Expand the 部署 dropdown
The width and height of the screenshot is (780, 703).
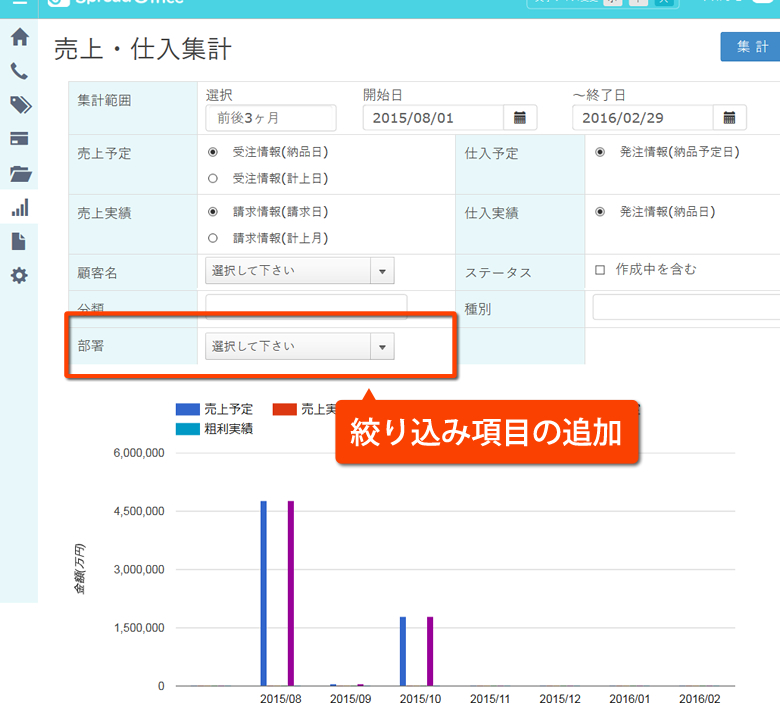coord(299,346)
